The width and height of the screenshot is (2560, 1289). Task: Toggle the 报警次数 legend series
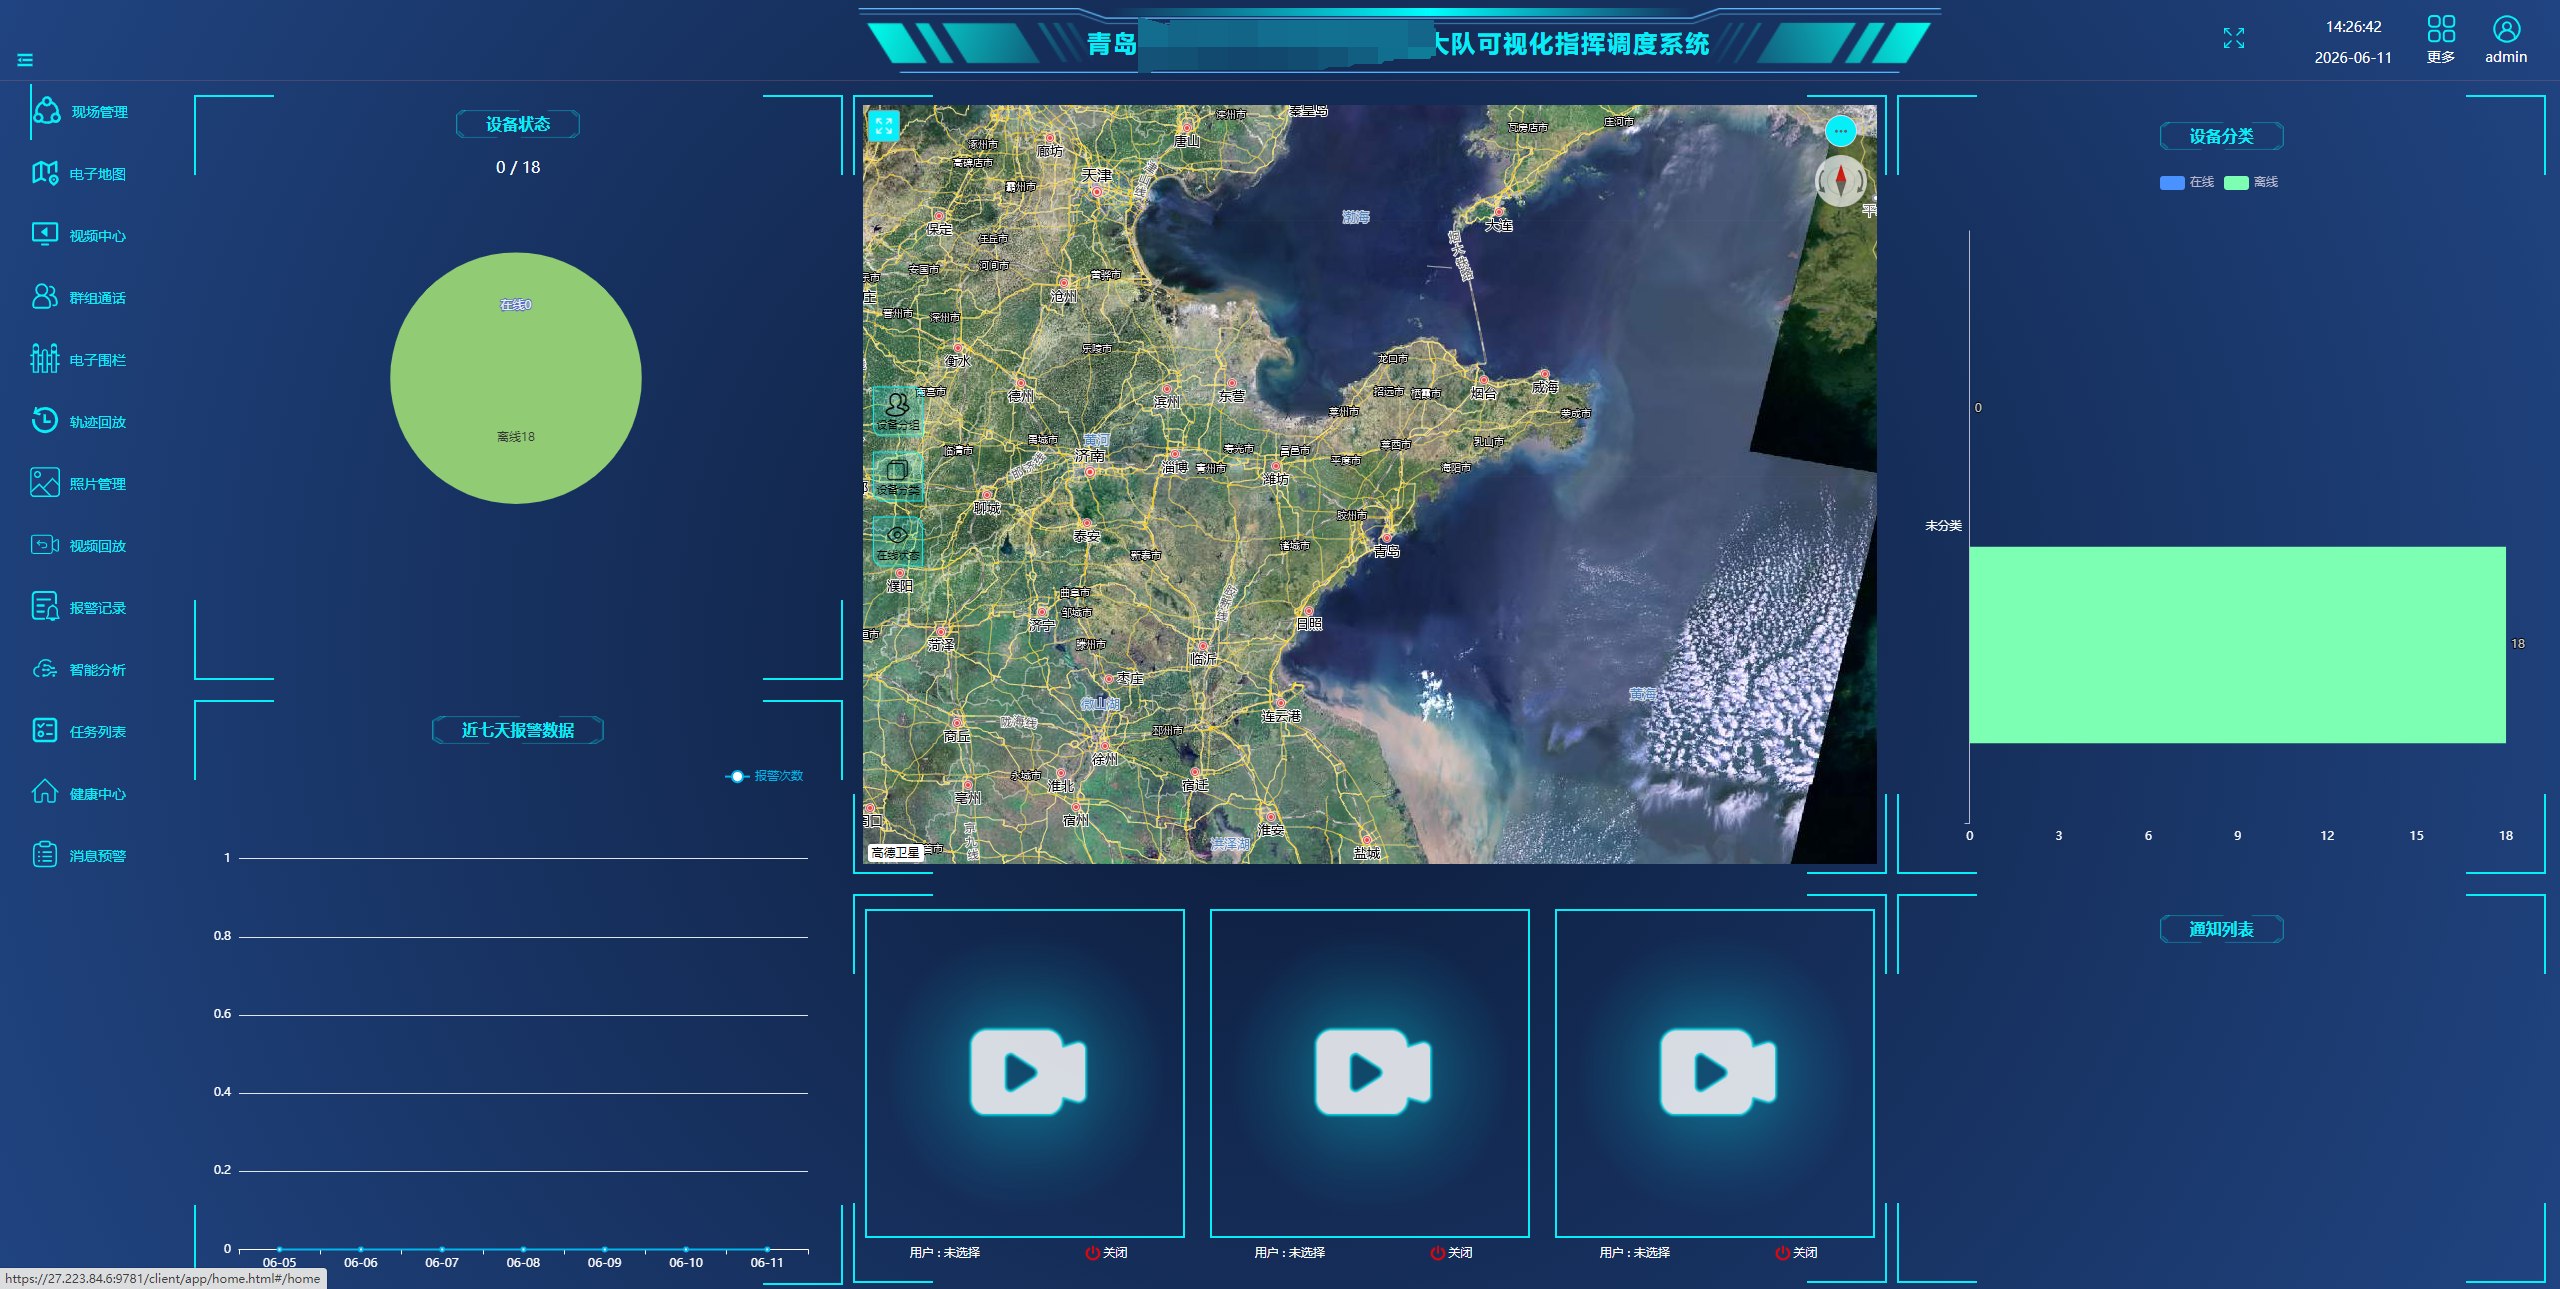point(764,776)
